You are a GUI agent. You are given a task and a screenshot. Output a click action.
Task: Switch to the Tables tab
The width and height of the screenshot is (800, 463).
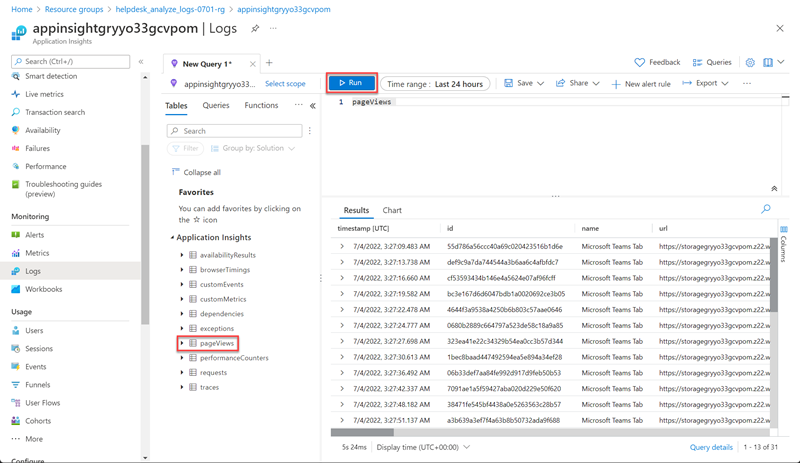coord(176,106)
